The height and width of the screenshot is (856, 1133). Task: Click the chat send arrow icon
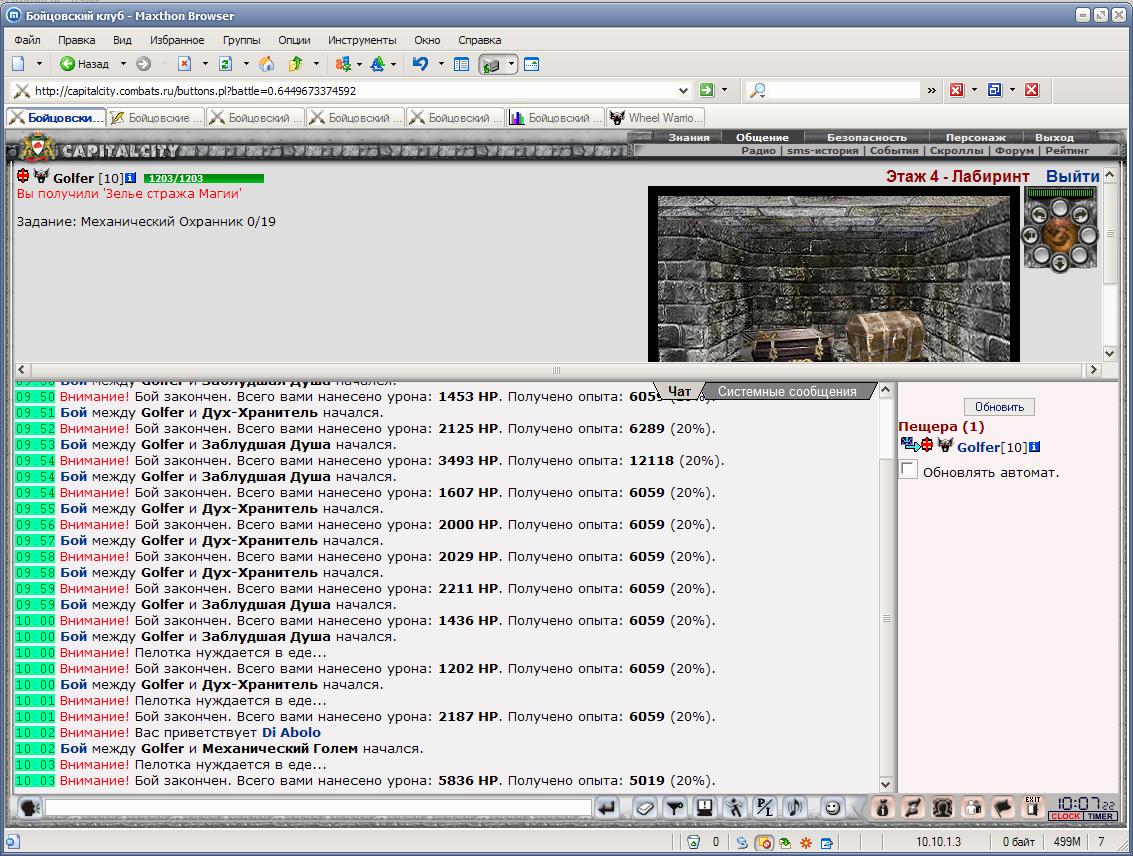(x=607, y=807)
